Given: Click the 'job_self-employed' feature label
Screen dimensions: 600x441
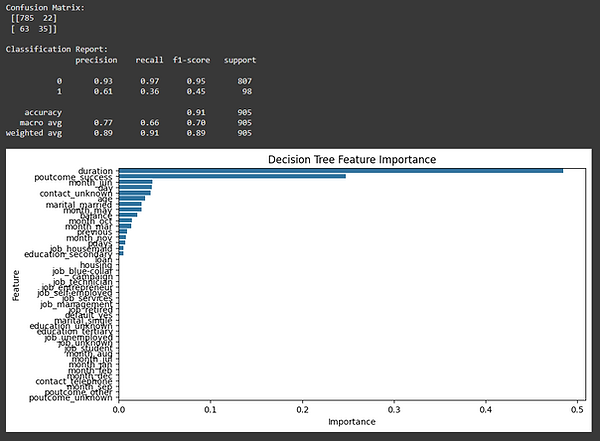Looking at the screenshot, I should point(75,293).
